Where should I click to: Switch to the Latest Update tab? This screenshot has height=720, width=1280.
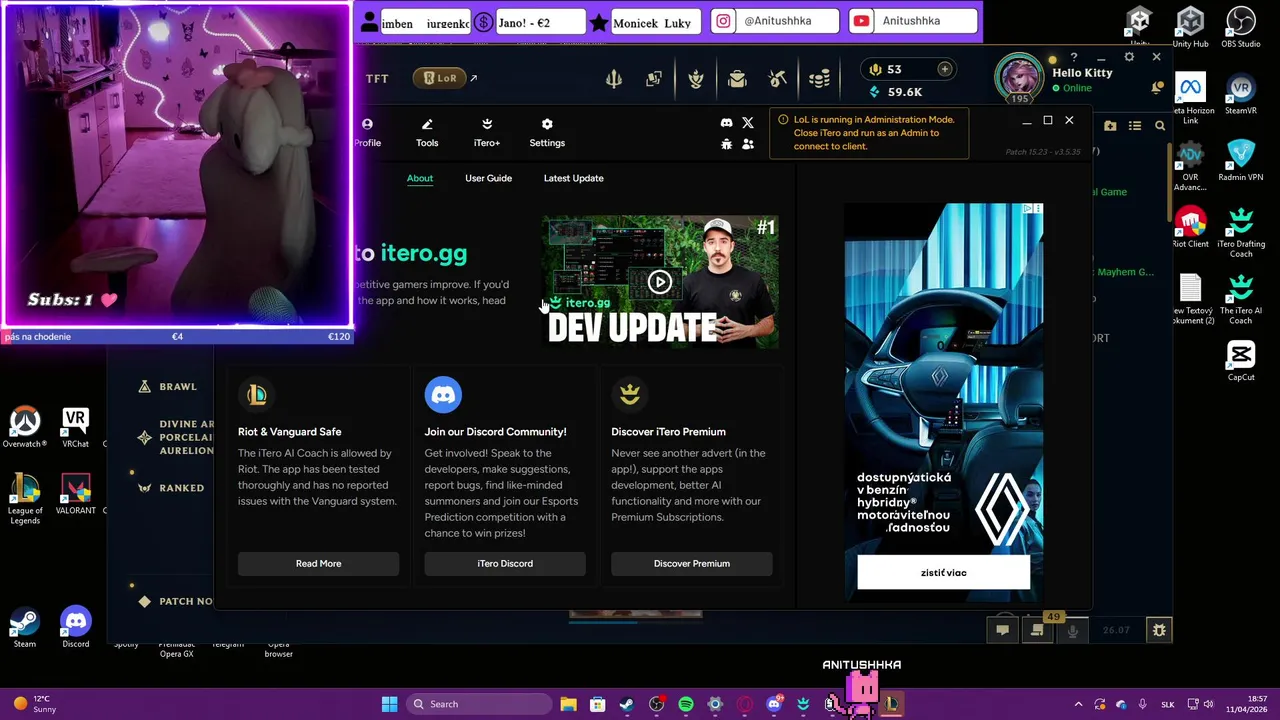573,178
